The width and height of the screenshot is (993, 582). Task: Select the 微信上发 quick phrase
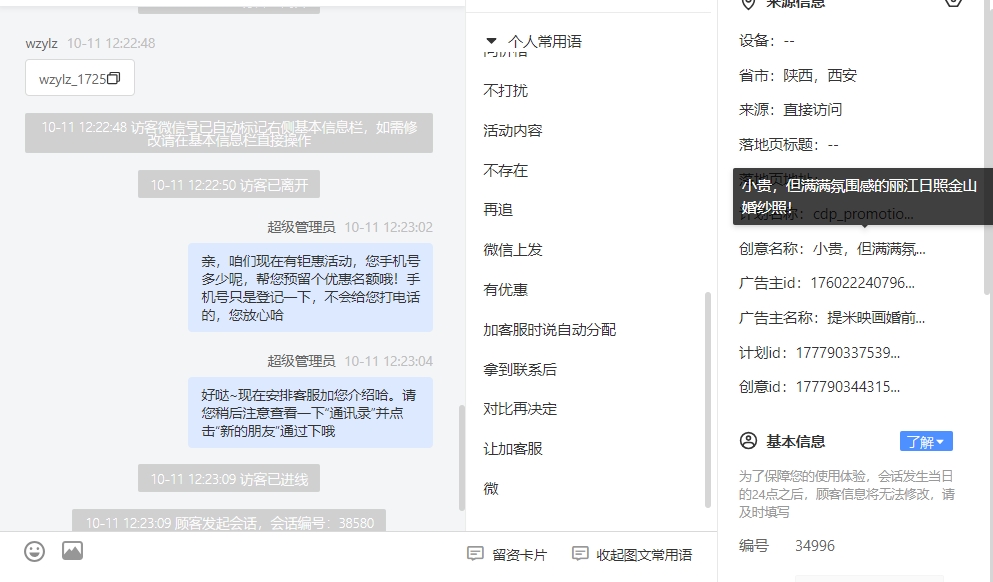[513, 250]
